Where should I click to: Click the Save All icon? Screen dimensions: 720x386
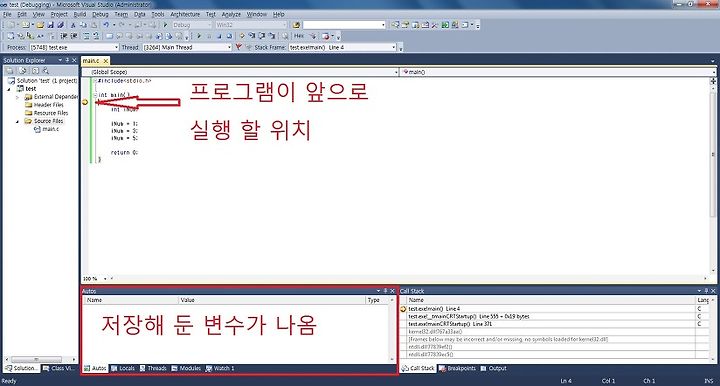point(60,25)
